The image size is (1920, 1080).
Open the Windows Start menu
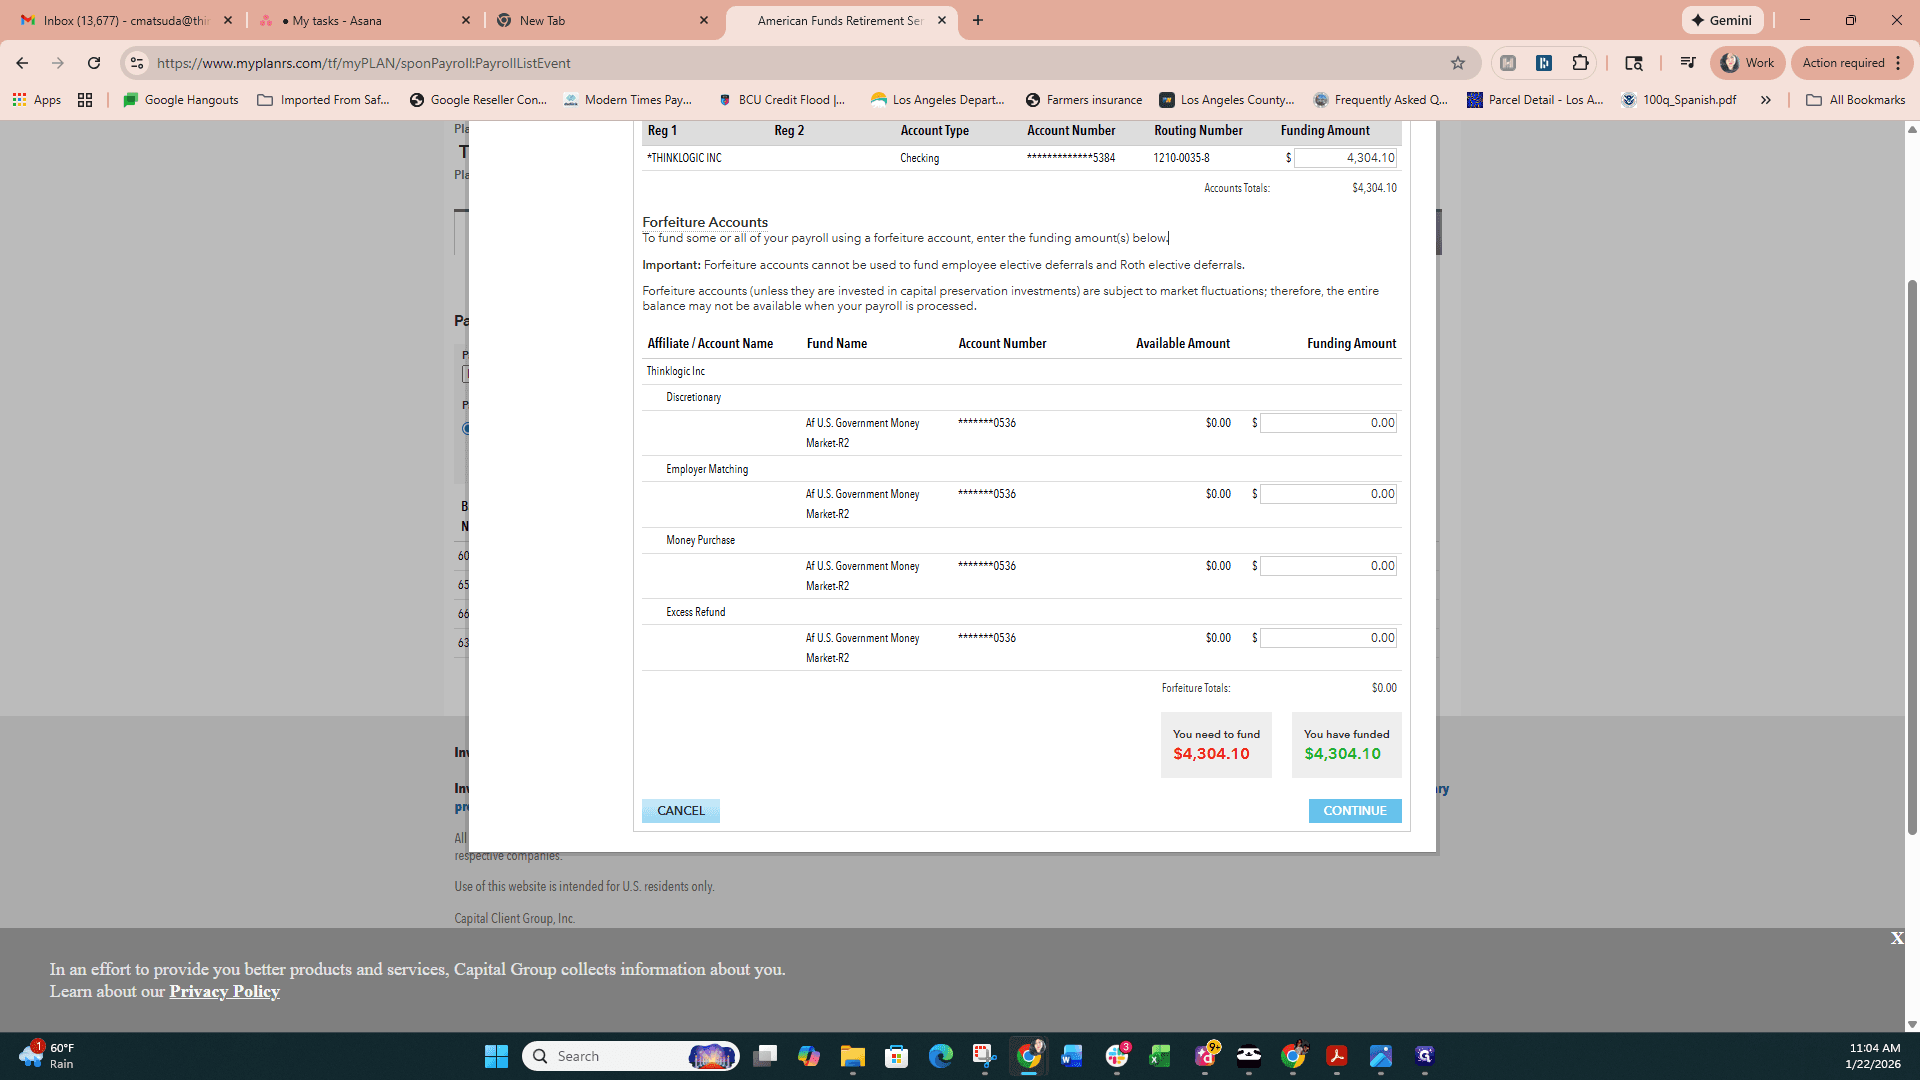[496, 1056]
